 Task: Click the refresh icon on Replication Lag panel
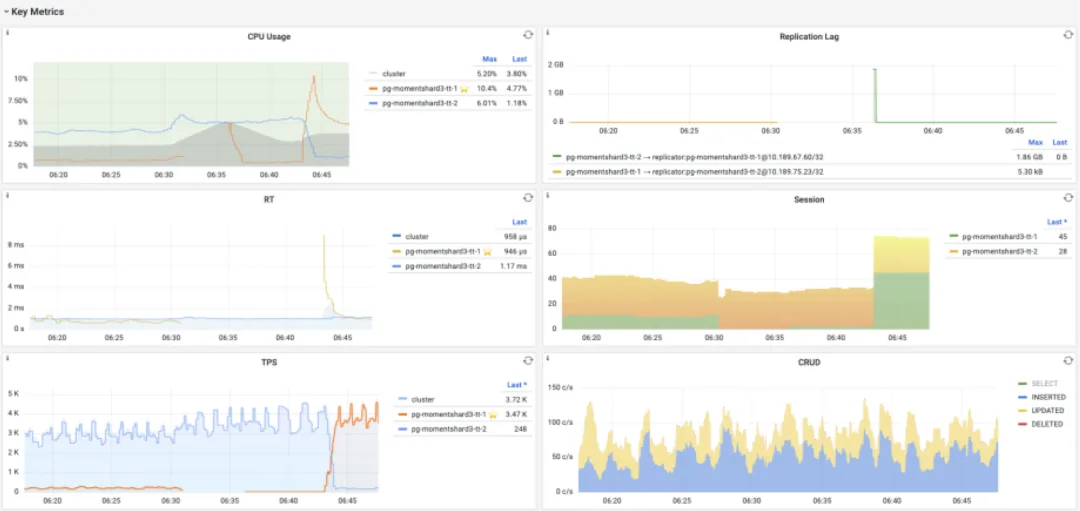[x=1068, y=34]
